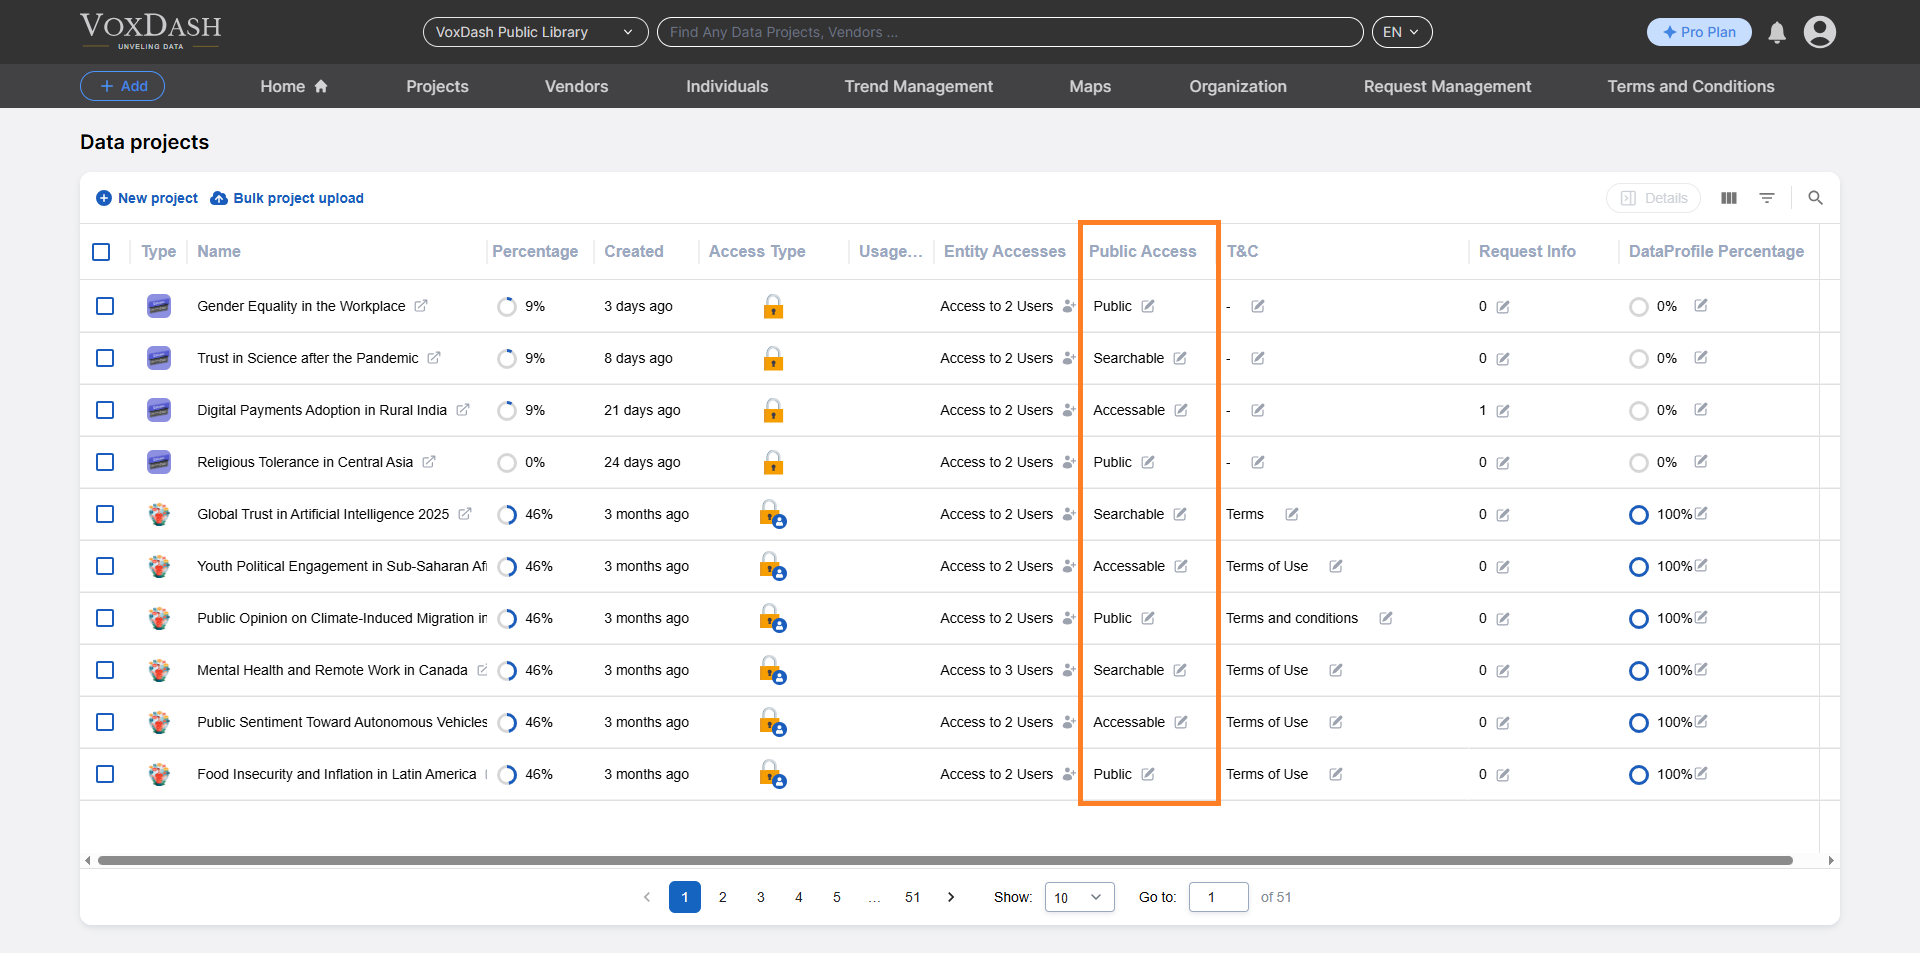Screen dimensions: 1920x953
Task: Open the EN language selector
Action: (x=1401, y=32)
